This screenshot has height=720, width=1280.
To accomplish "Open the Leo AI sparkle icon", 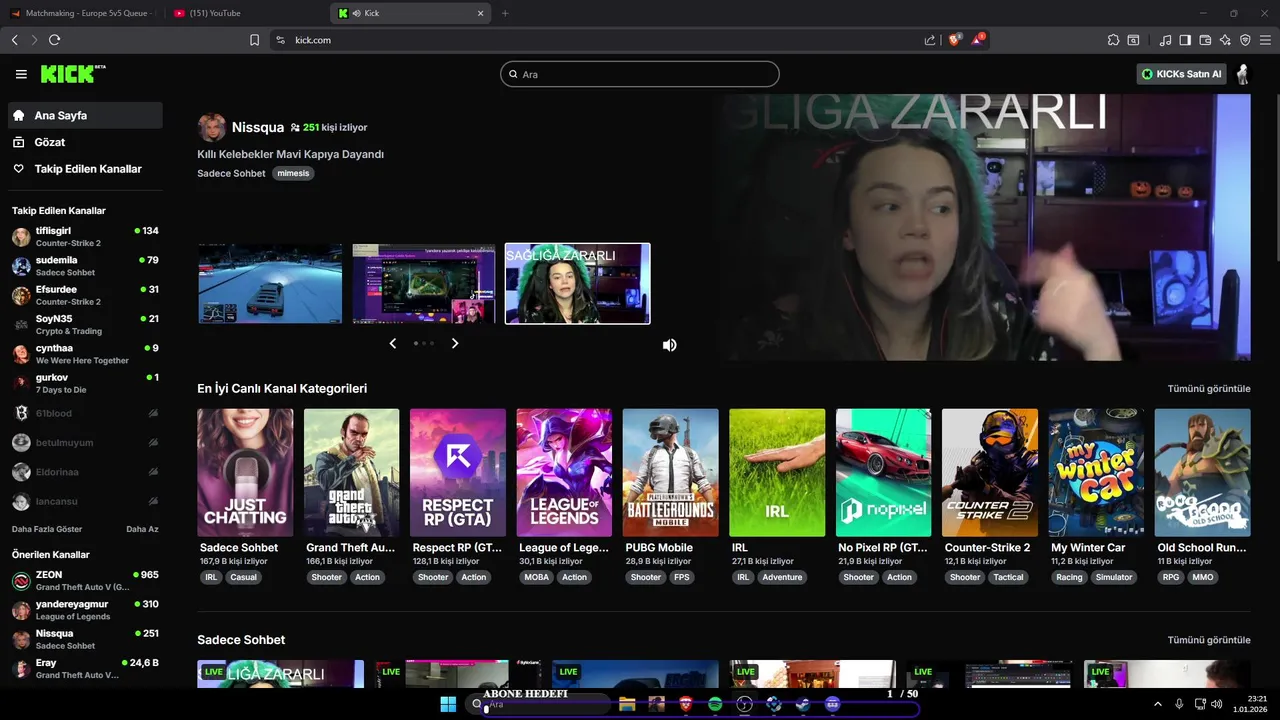I will click(1225, 40).
